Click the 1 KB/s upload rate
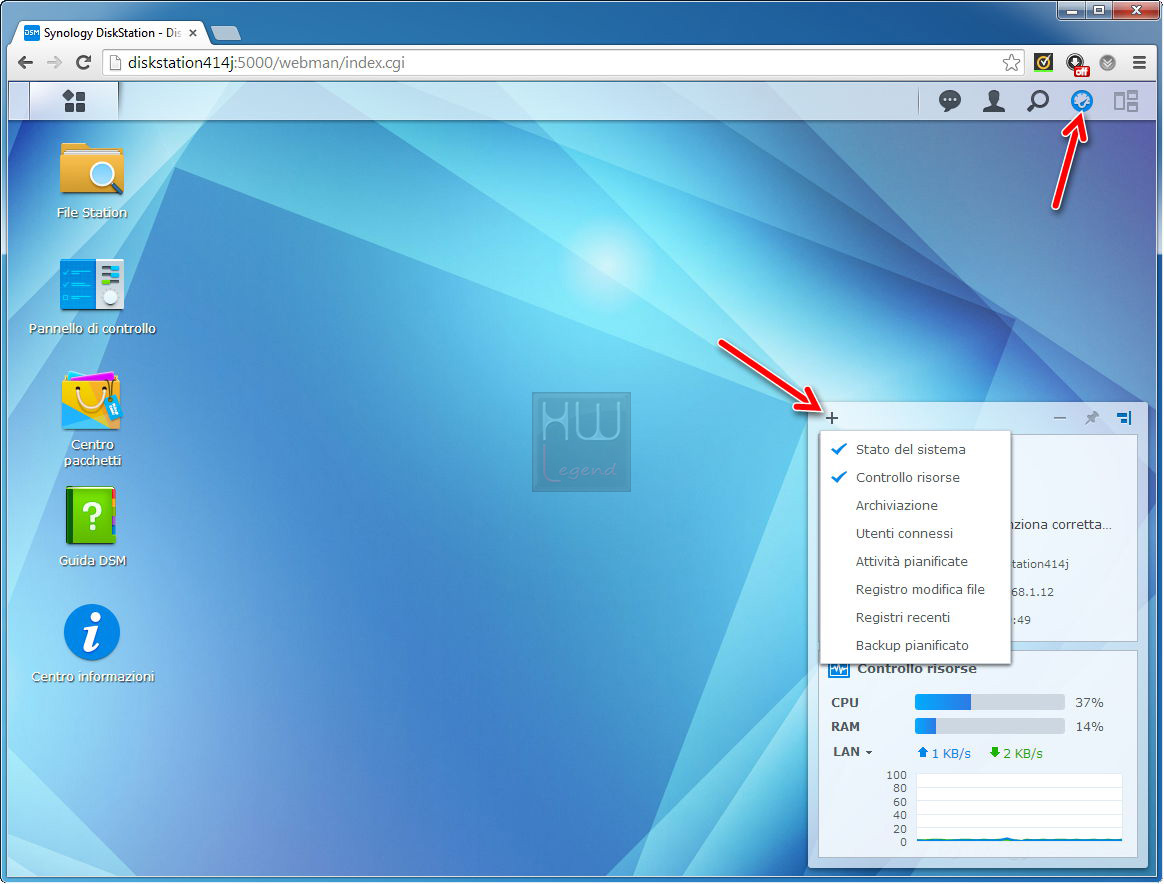1164x884 pixels. coord(944,753)
